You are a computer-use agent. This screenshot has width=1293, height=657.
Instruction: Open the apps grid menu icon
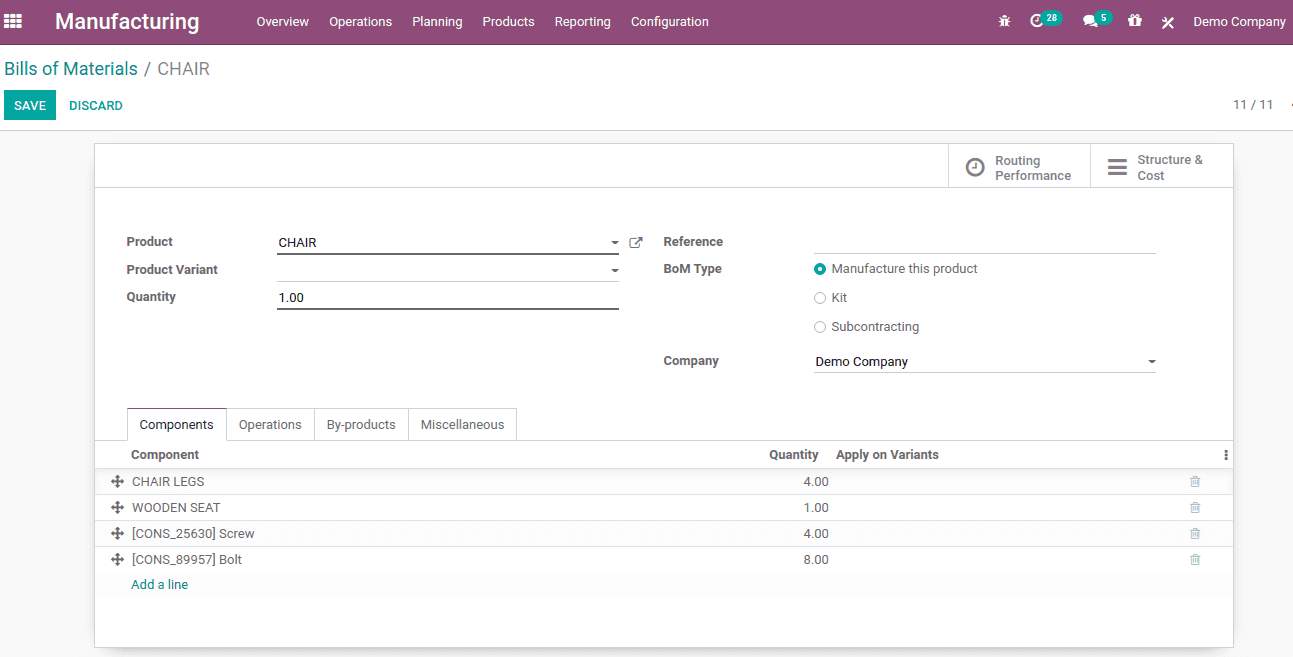tap(13, 21)
